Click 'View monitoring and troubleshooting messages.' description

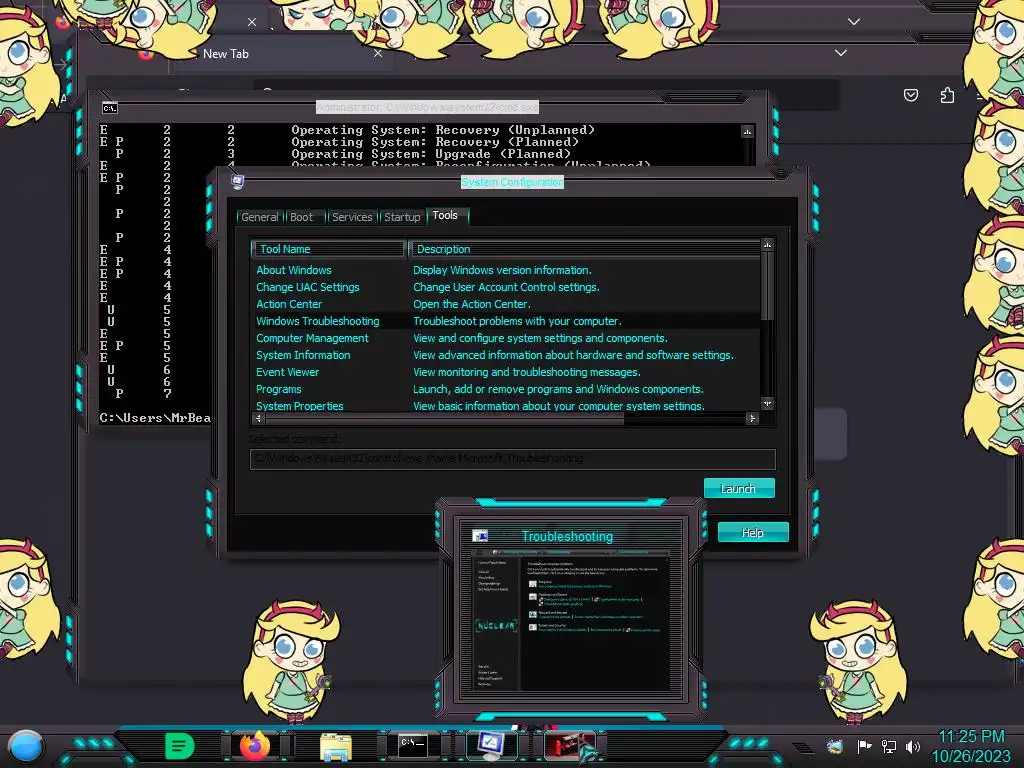(526, 372)
